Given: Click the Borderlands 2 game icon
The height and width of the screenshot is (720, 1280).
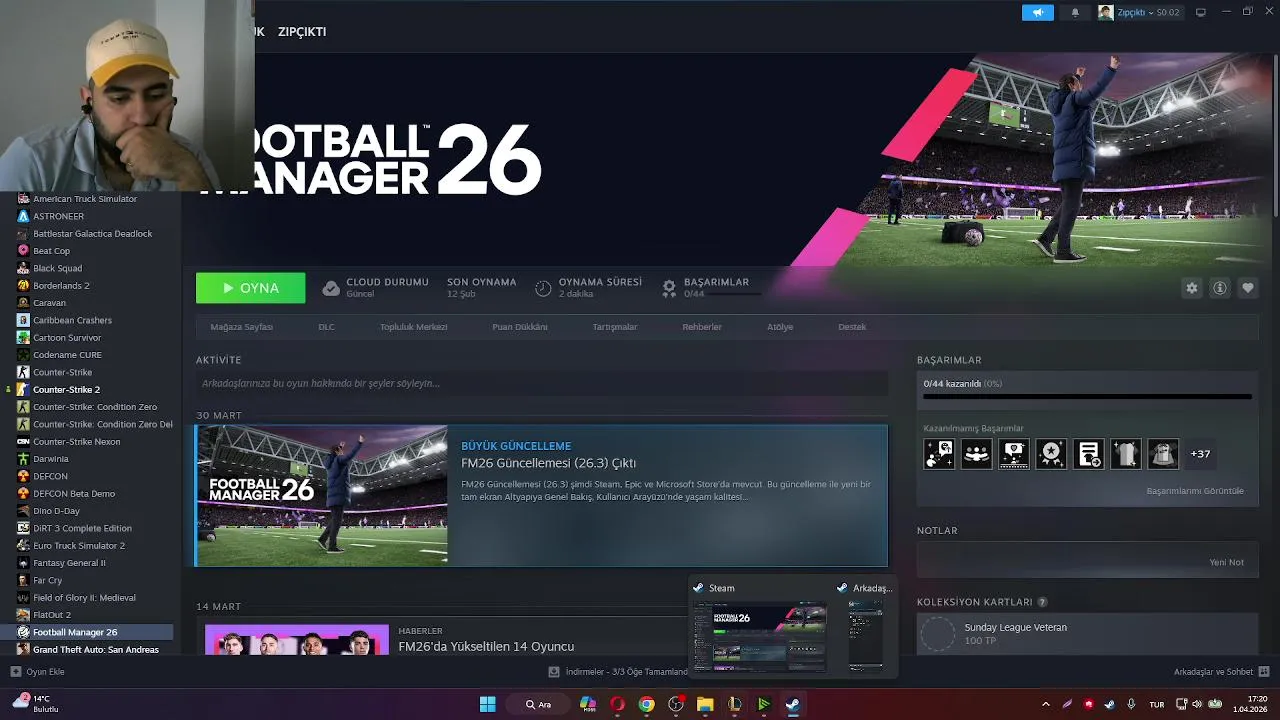Looking at the screenshot, I should (23, 285).
